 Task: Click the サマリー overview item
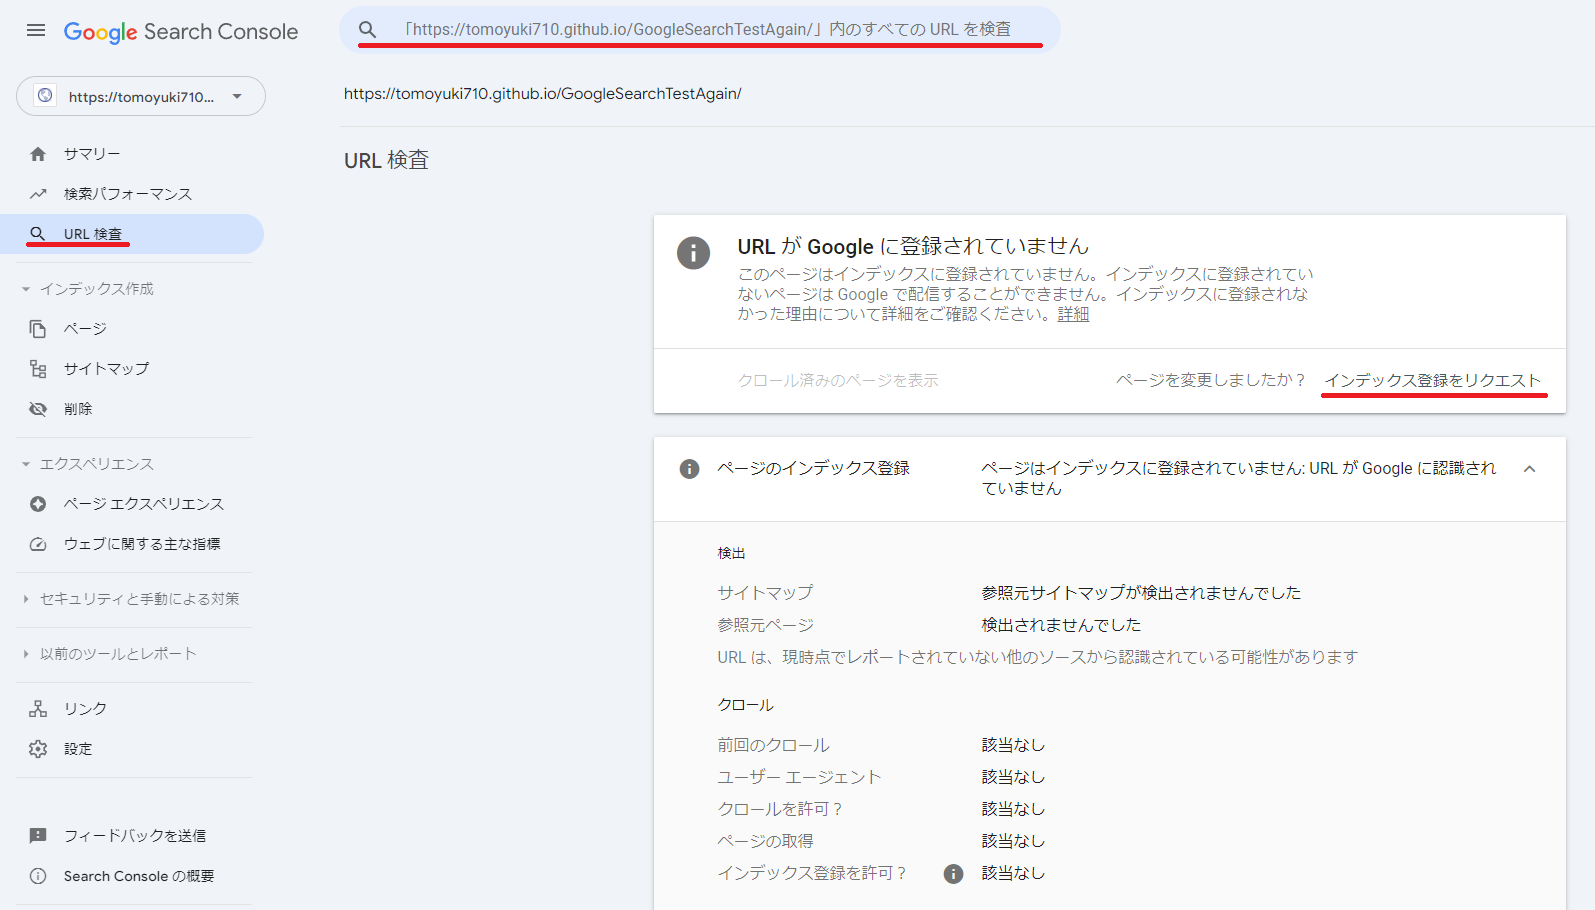click(132, 154)
